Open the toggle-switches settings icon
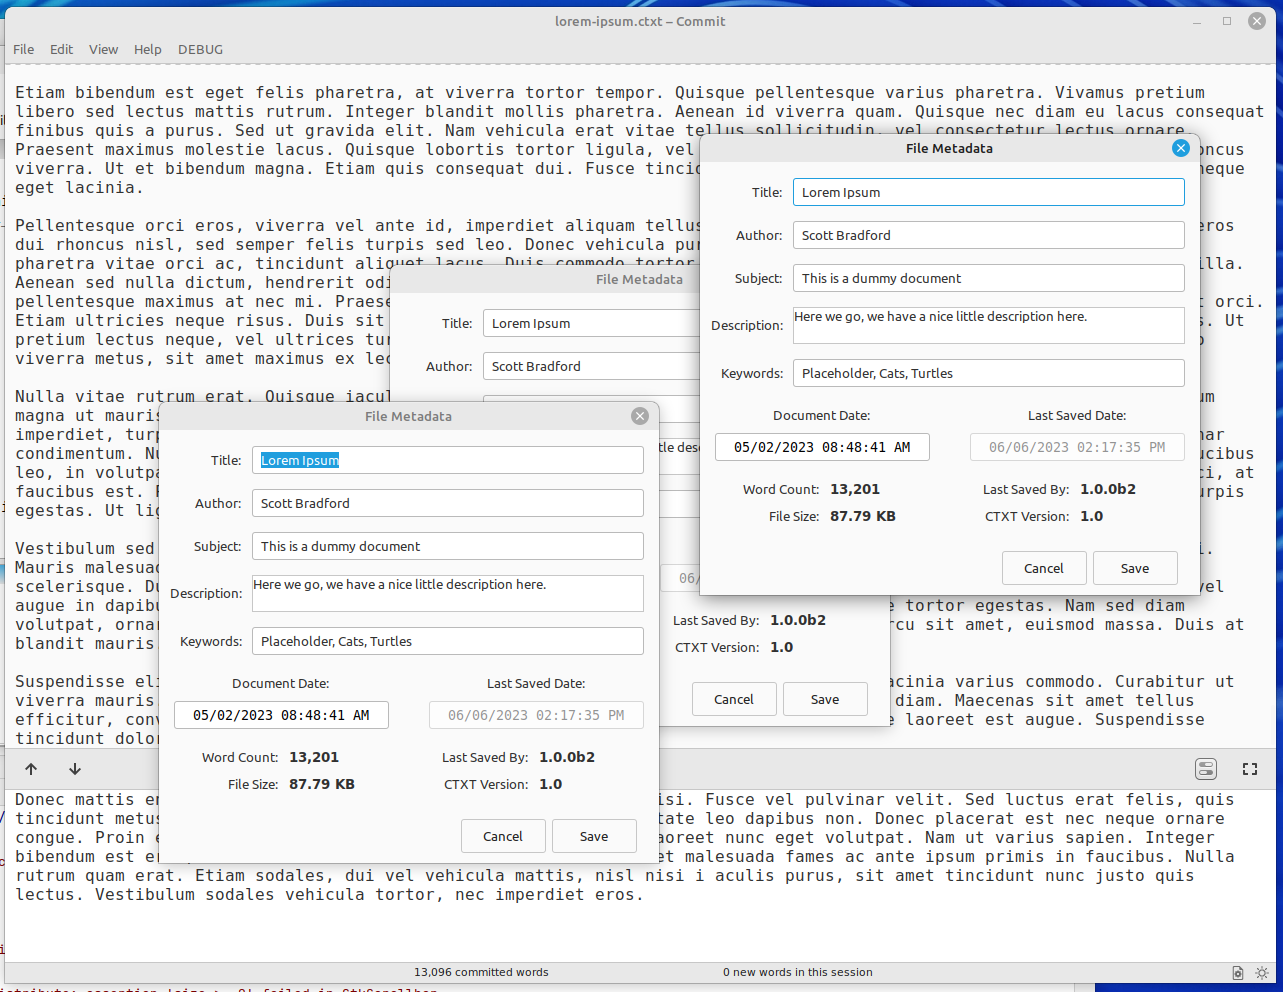The width and height of the screenshot is (1283, 992). tap(1206, 769)
